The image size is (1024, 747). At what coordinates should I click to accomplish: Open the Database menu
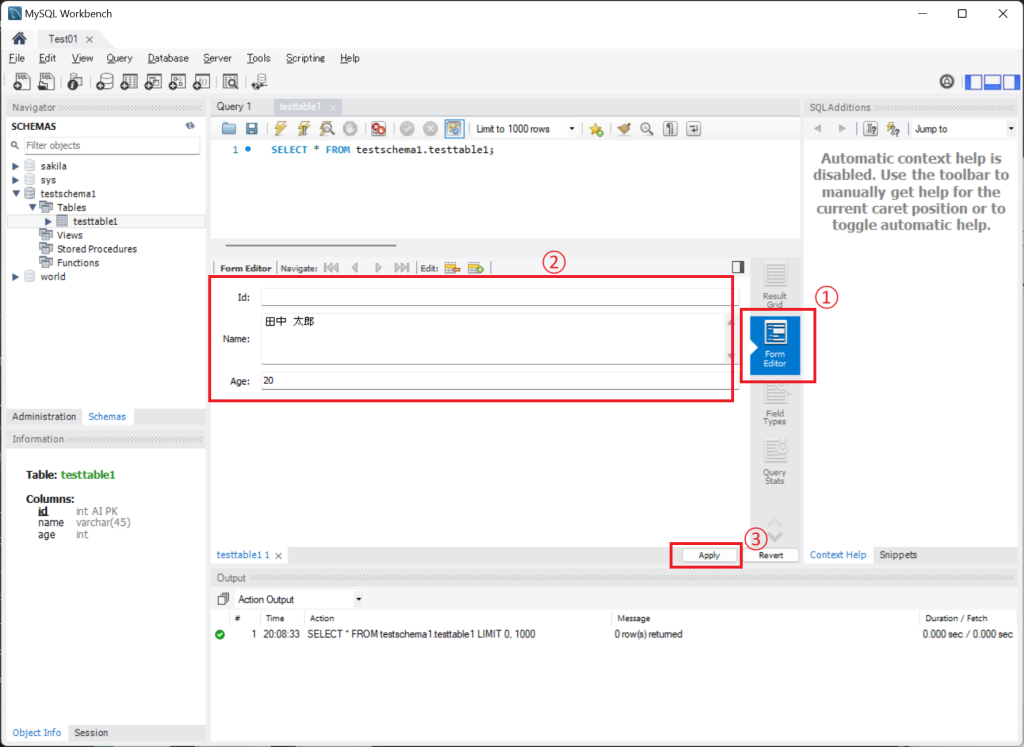click(167, 58)
